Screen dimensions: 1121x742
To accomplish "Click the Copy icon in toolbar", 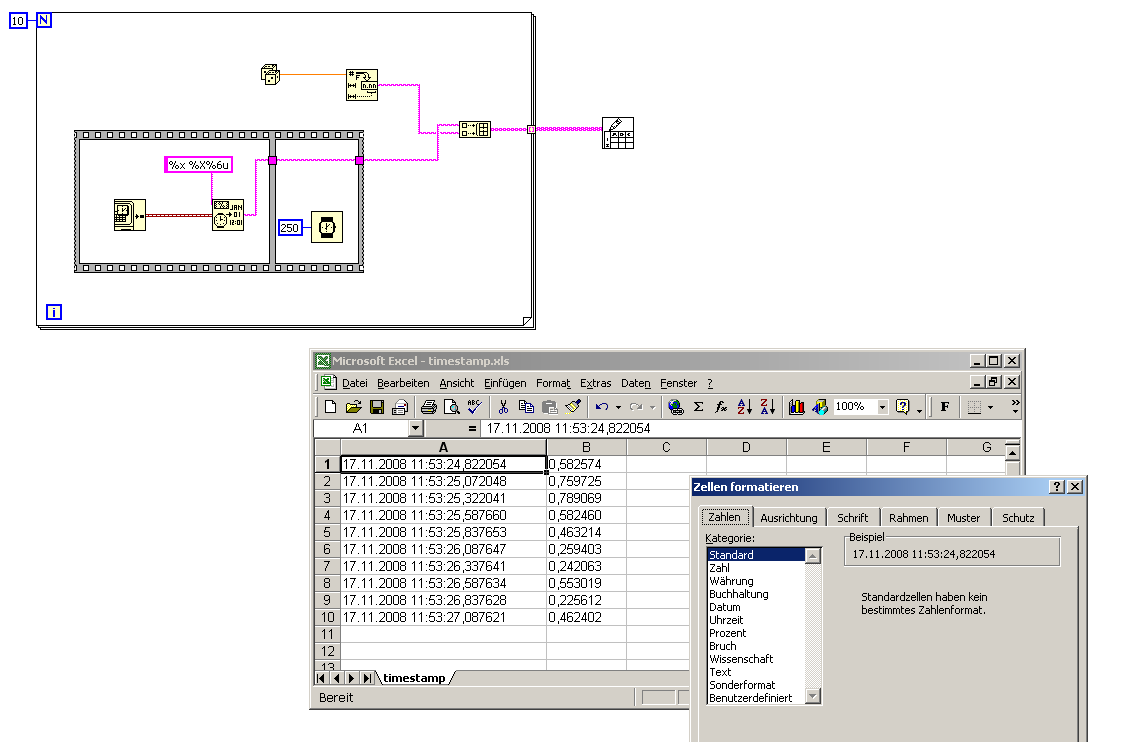I will pos(526,407).
